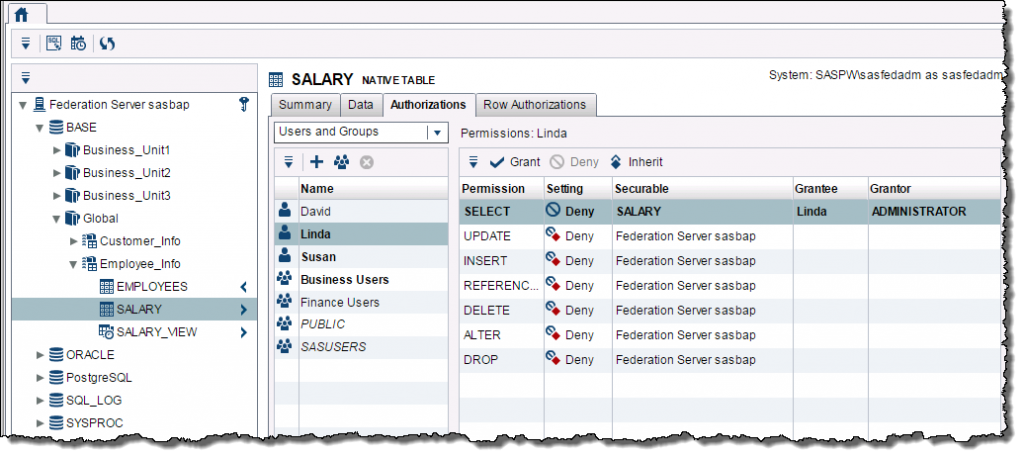Click the Inherit permission button
The image size is (1024, 457).
pos(636,162)
